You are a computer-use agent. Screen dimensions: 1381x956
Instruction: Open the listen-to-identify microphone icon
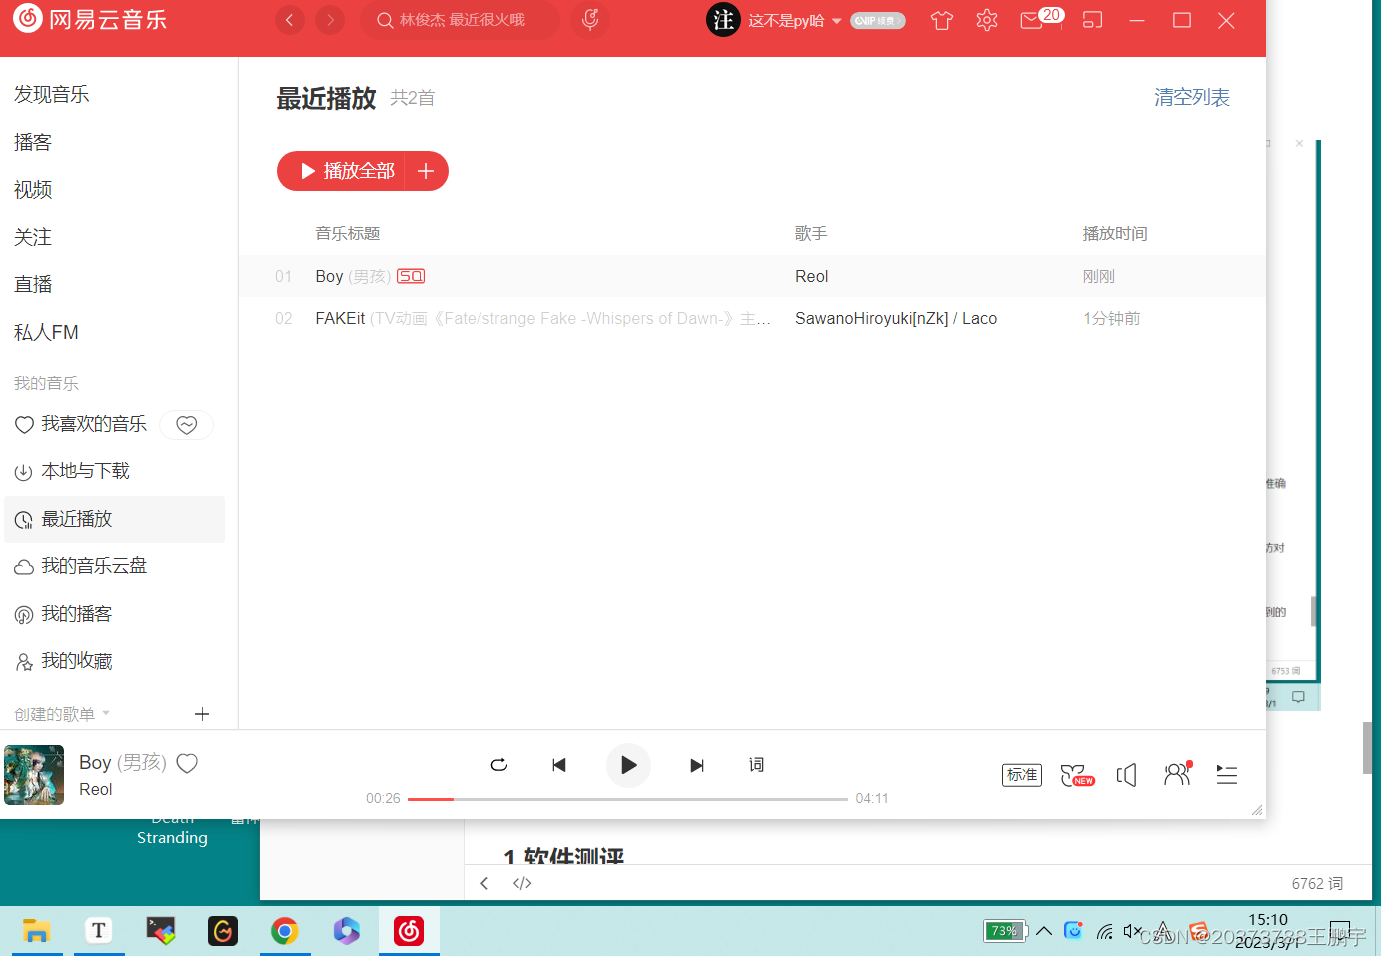point(590,20)
